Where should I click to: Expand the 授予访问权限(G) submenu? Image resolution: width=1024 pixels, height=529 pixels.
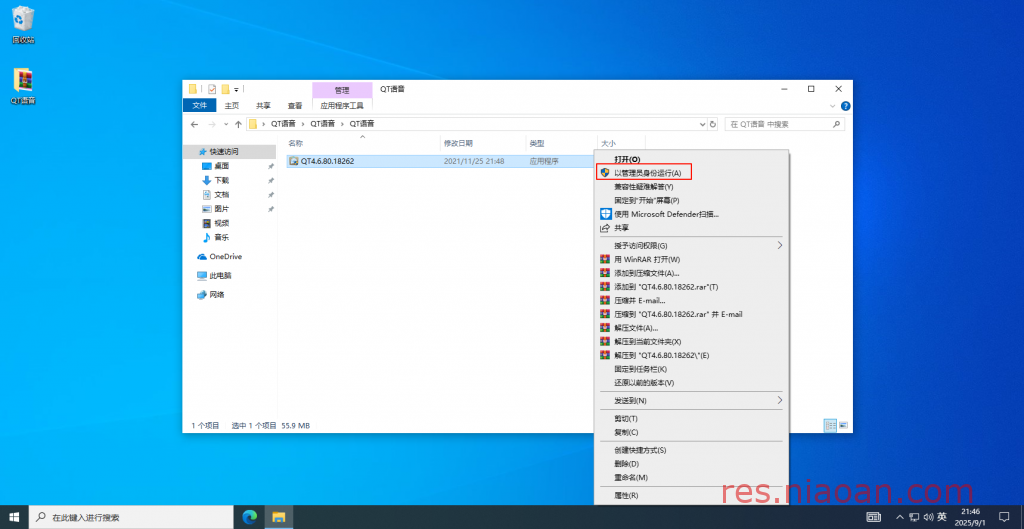[692, 246]
